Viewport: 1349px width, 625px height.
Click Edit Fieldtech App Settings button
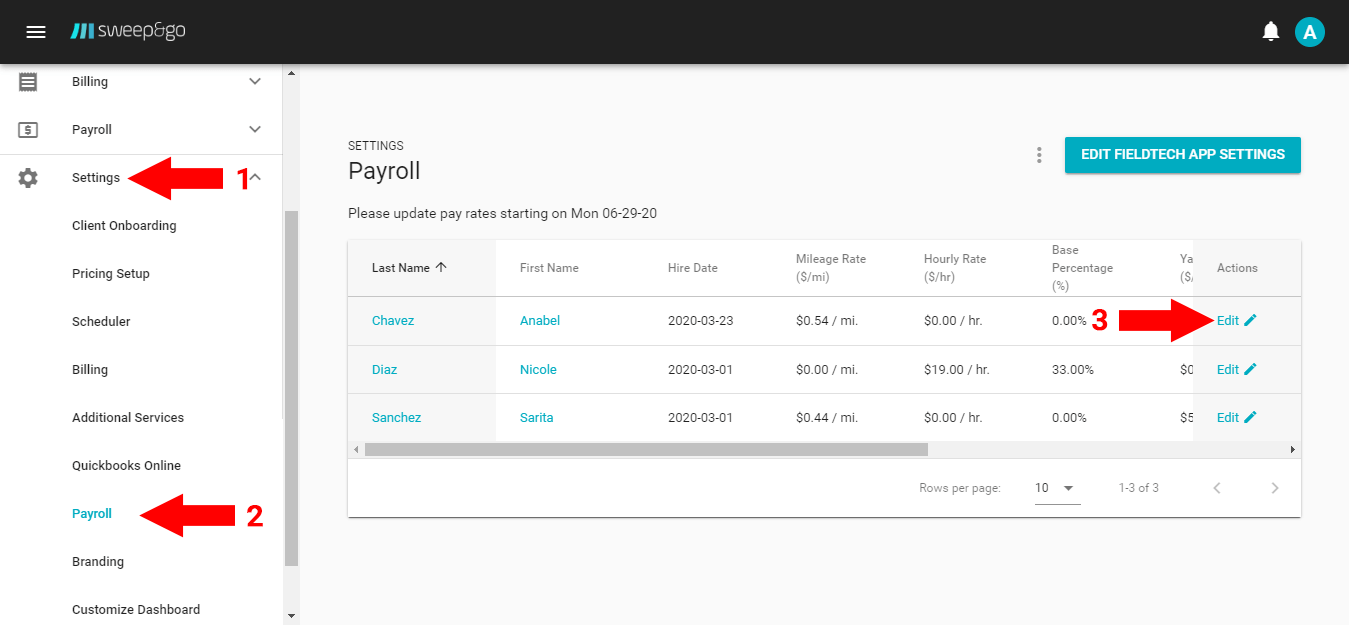[1182, 155]
